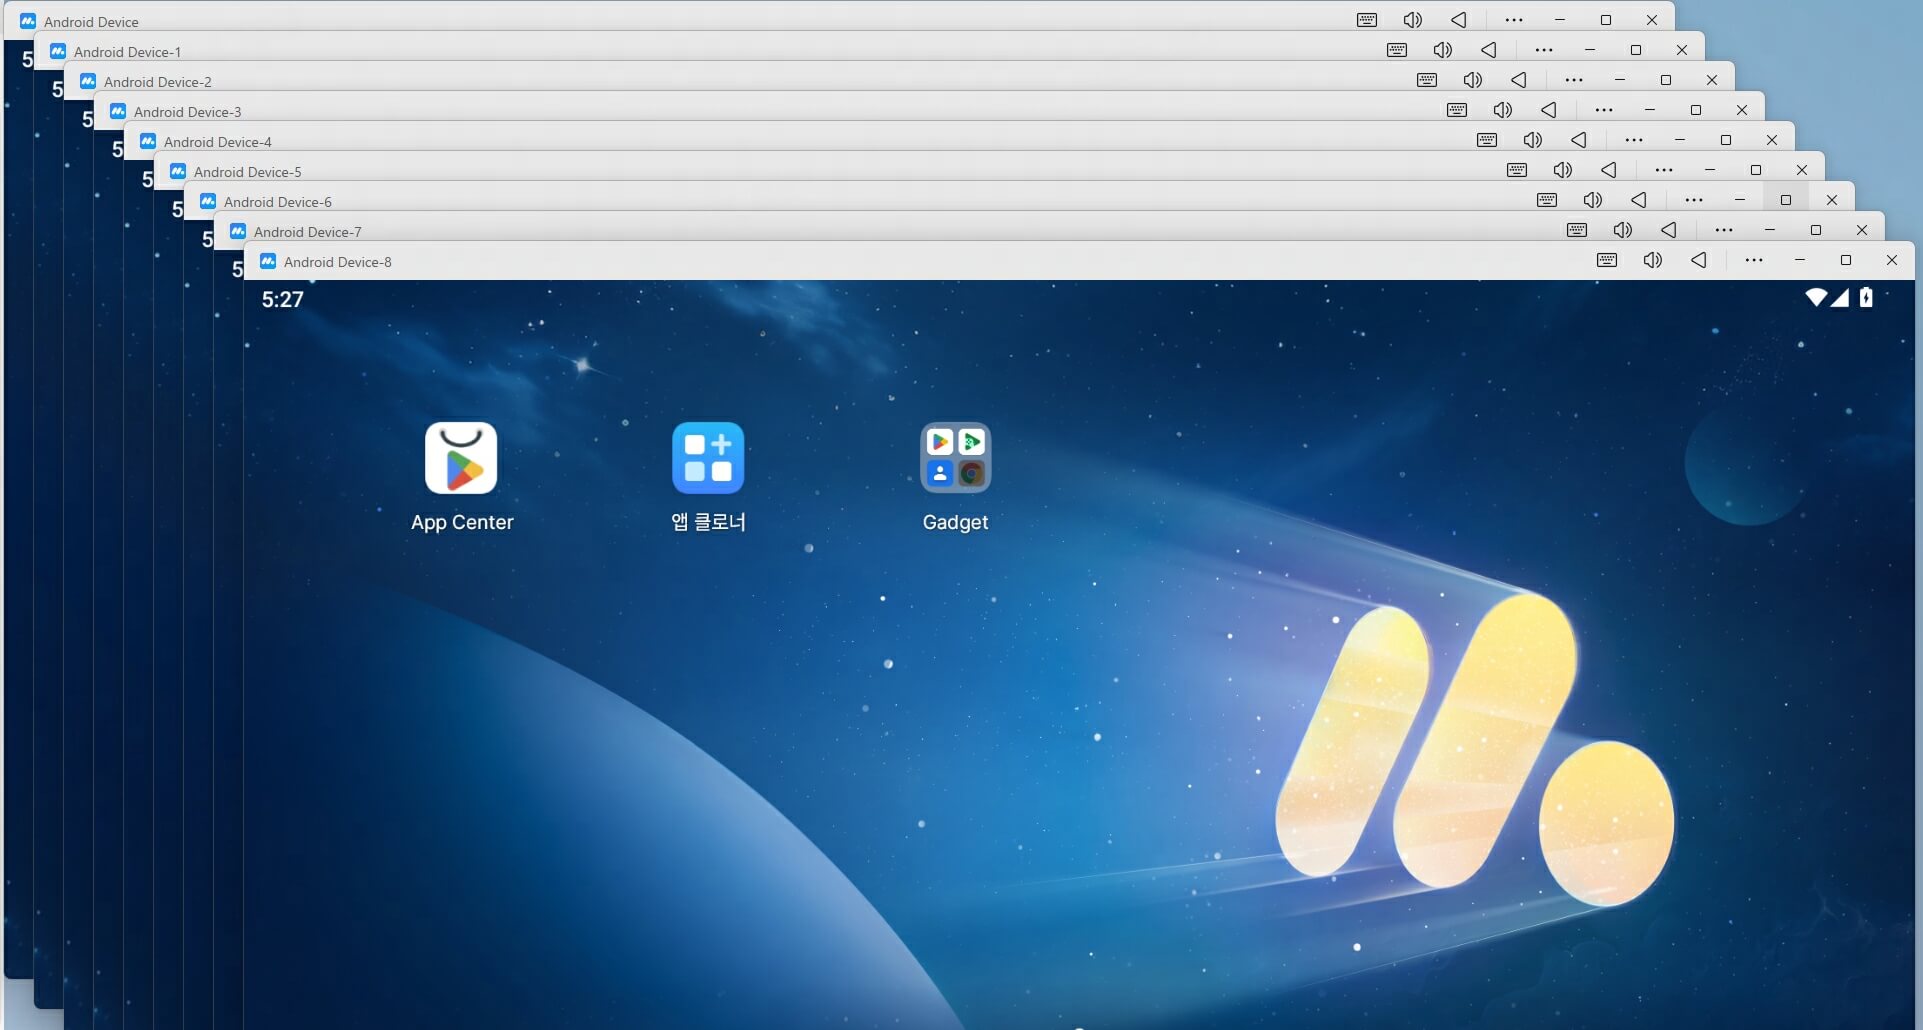Click volume icon in Android Device-8 window
This screenshot has height=1030, width=1923.
coord(1653,260)
